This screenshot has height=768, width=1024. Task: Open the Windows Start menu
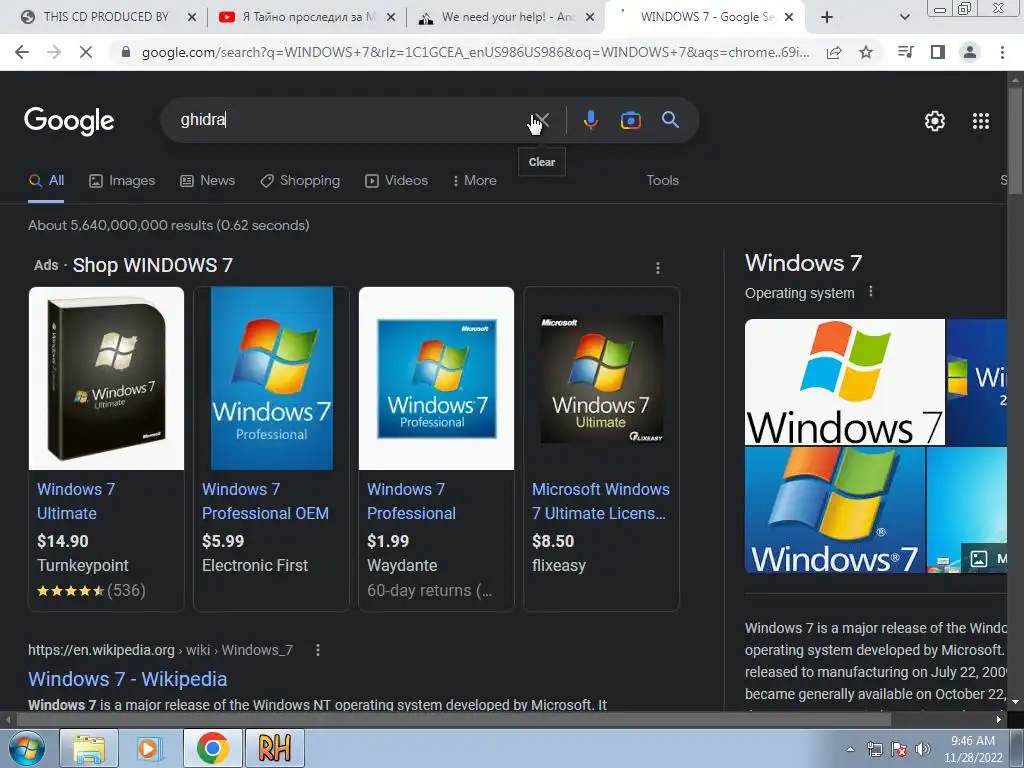coord(27,748)
